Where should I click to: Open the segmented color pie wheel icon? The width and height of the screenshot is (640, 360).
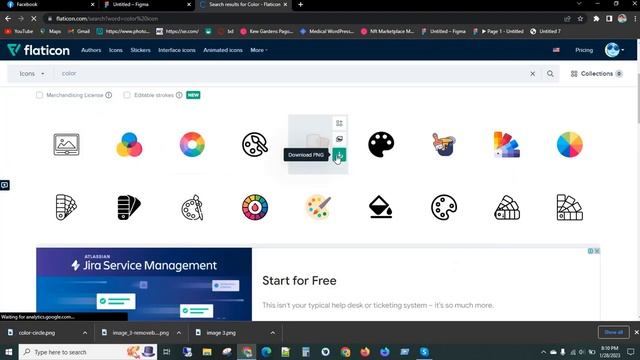point(569,144)
